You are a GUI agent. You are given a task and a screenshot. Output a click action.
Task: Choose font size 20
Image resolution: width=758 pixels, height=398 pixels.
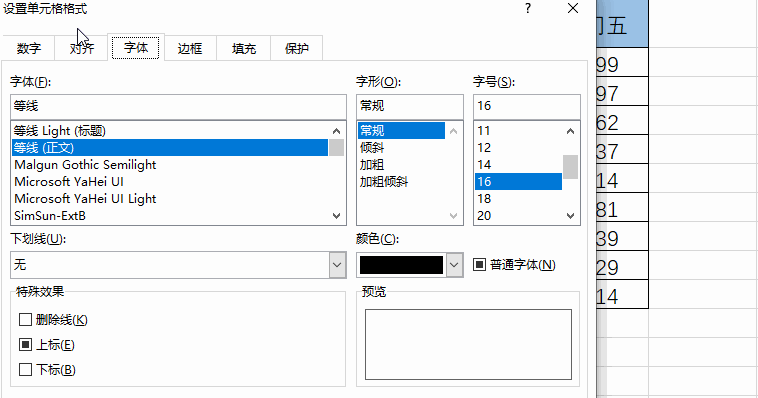pyautogui.click(x=518, y=215)
